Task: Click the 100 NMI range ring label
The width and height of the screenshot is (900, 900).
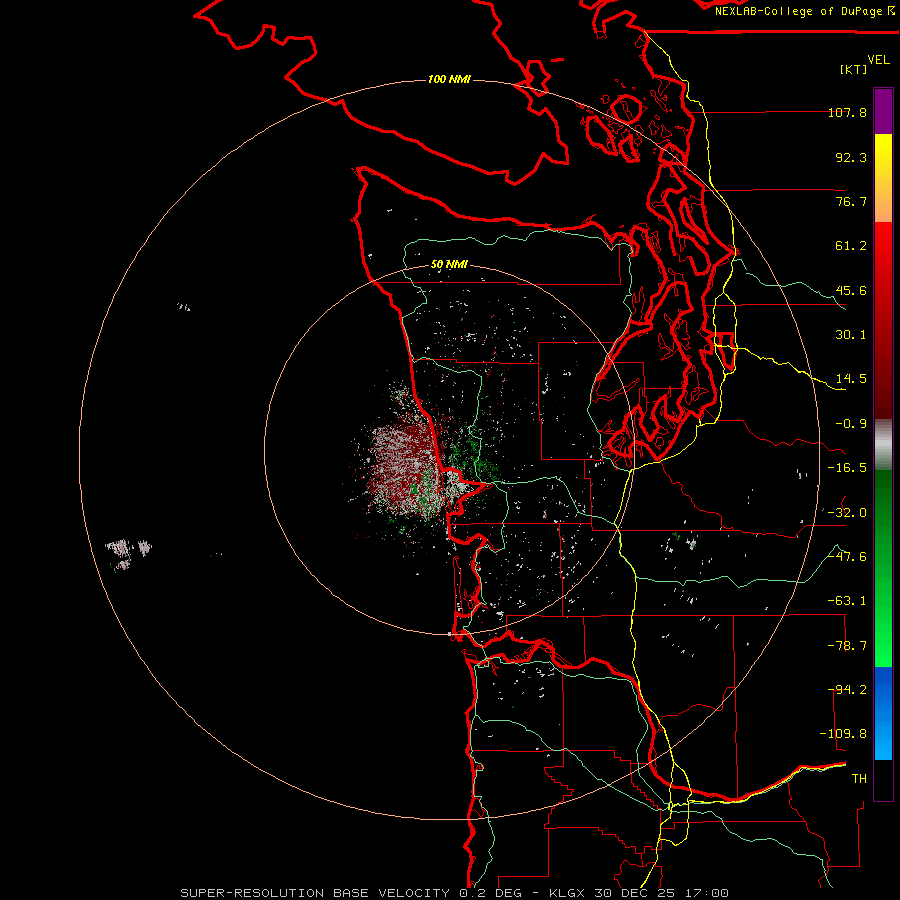Action: [449, 79]
